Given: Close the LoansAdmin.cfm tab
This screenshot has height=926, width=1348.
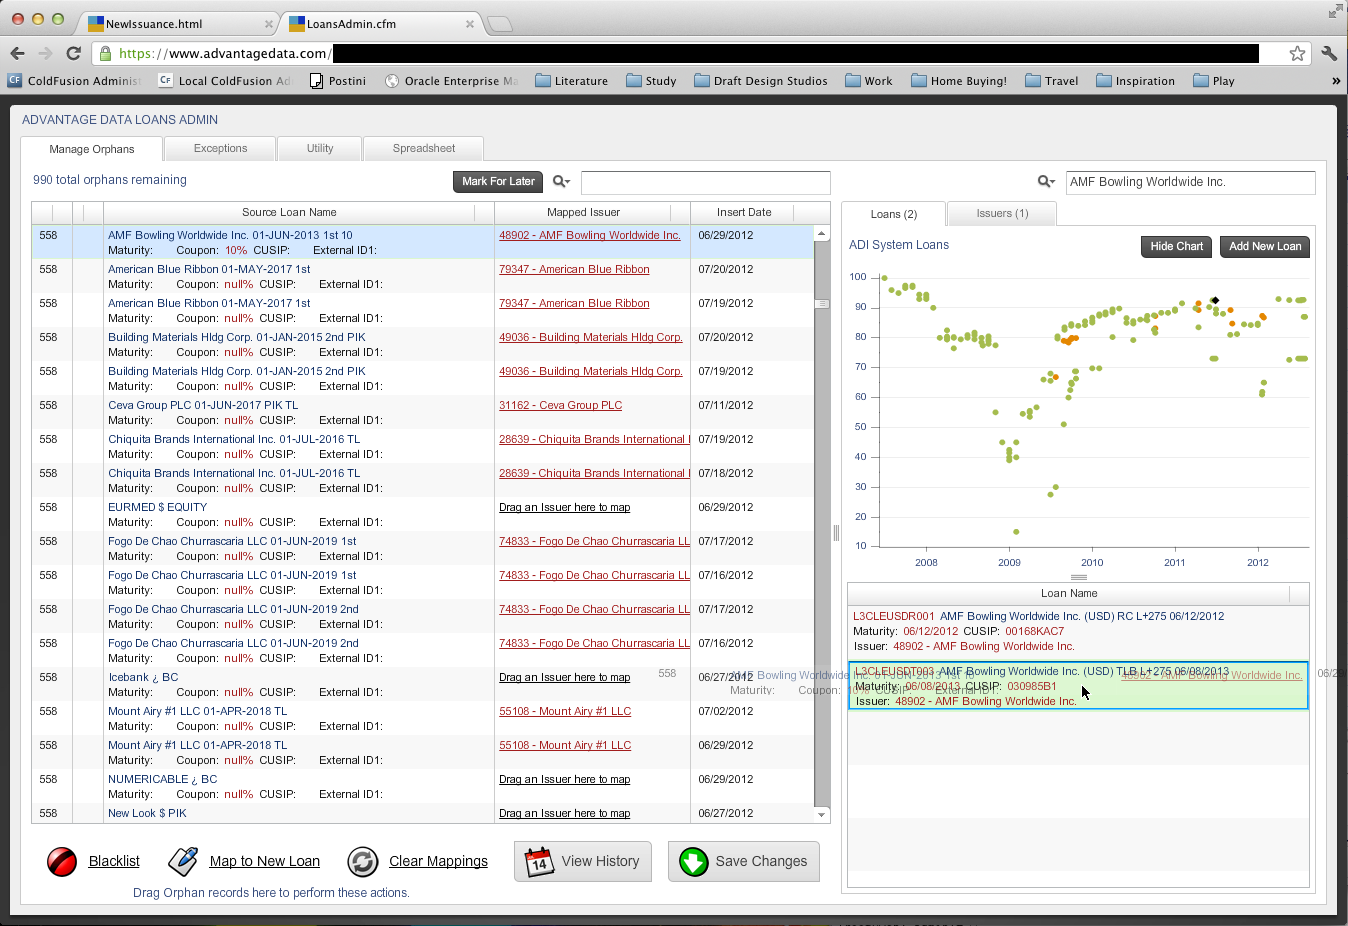Looking at the screenshot, I should point(470,24).
